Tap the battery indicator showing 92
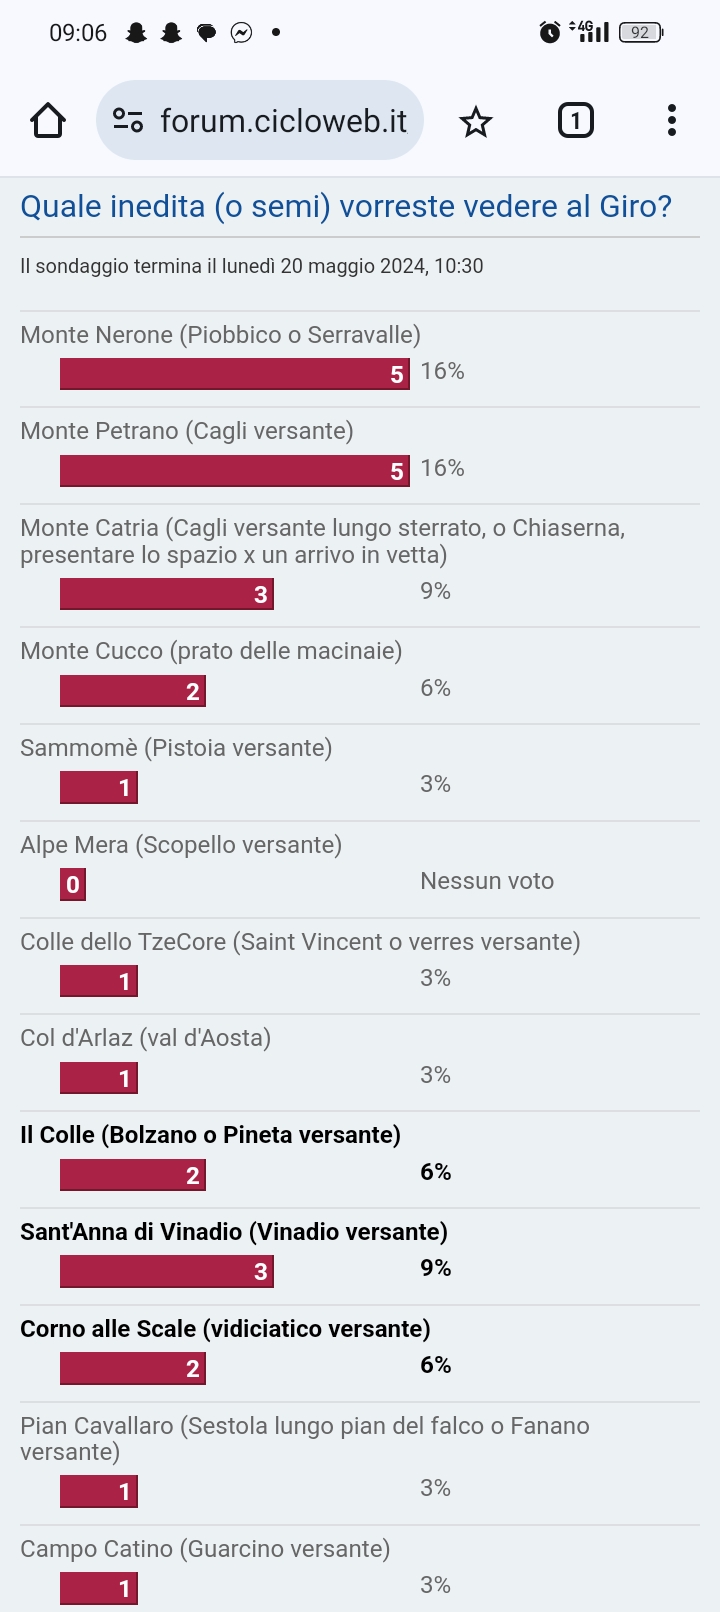 coord(641,32)
